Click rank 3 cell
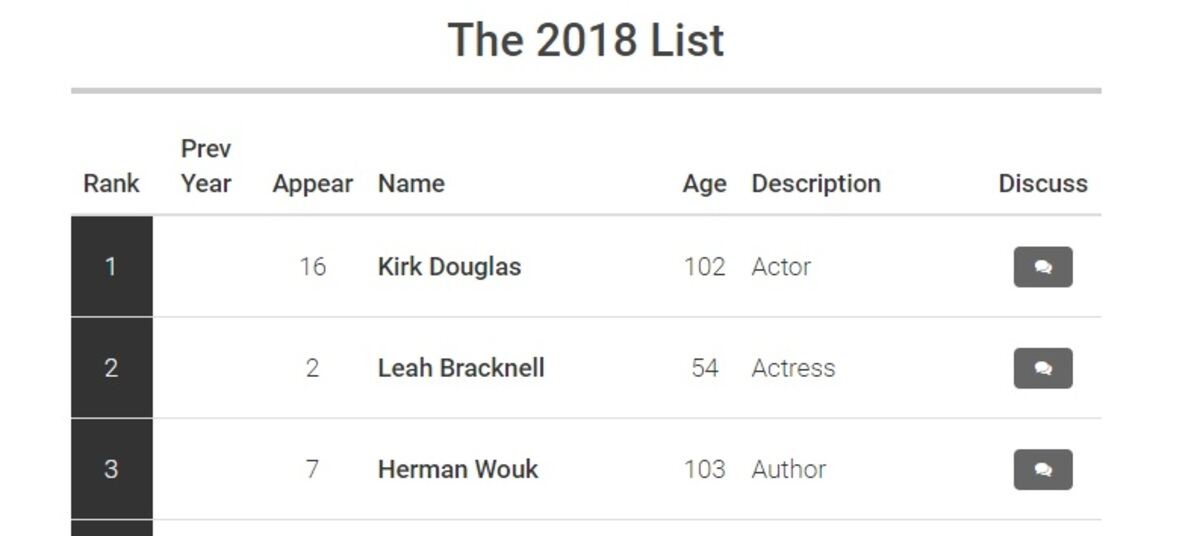1200x536 pixels. pyautogui.click(x=111, y=469)
